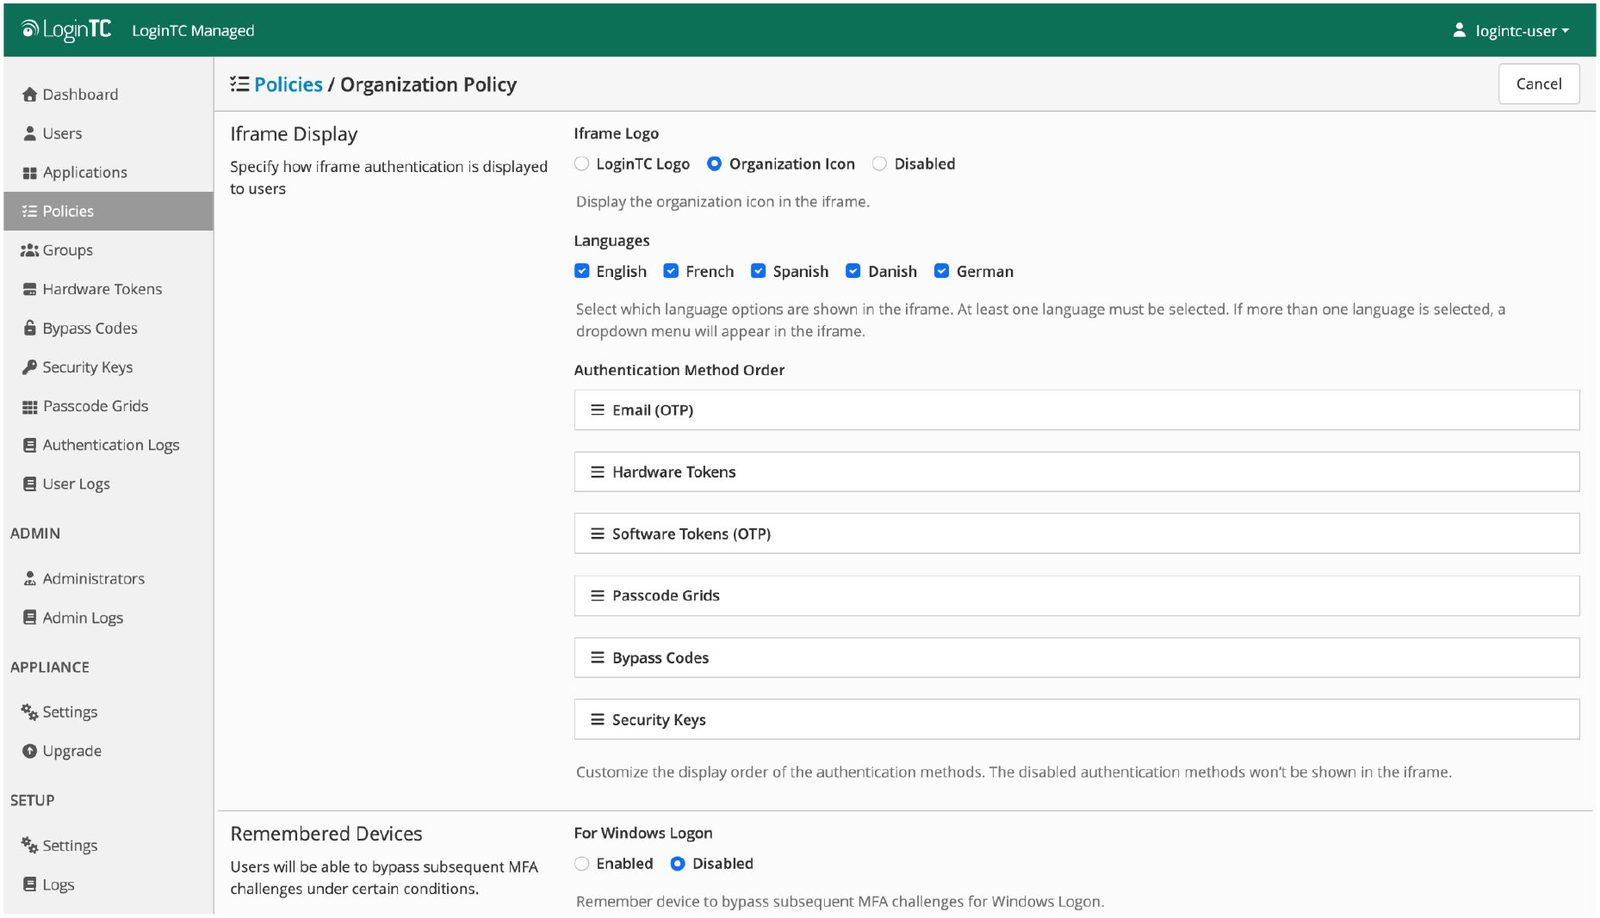This screenshot has height=918, width=1600.
Task: Select the LoginTC Logo radio option
Action: (582, 164)
